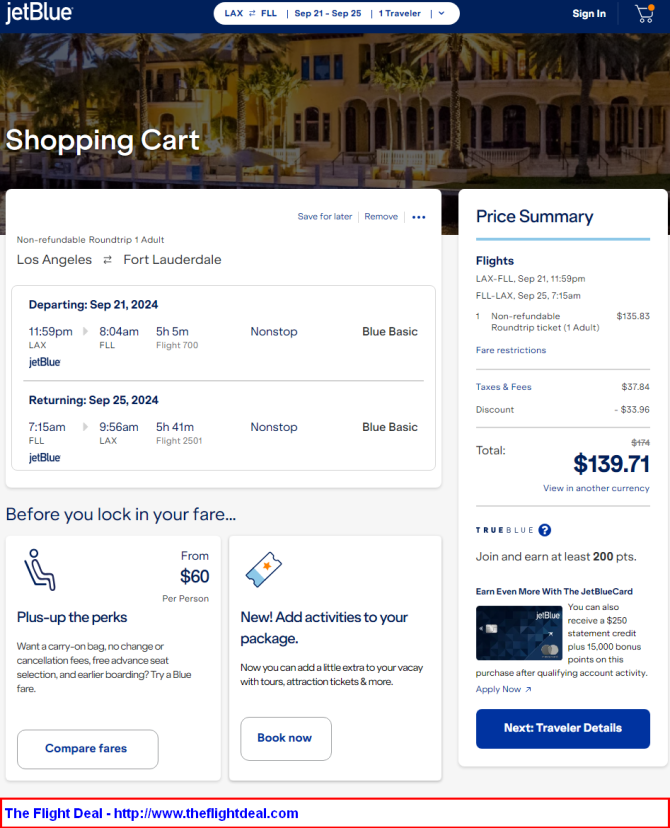Proceed with Next: Traveler Details button
This screenshot has width=670, height=828.
point(563,728)
